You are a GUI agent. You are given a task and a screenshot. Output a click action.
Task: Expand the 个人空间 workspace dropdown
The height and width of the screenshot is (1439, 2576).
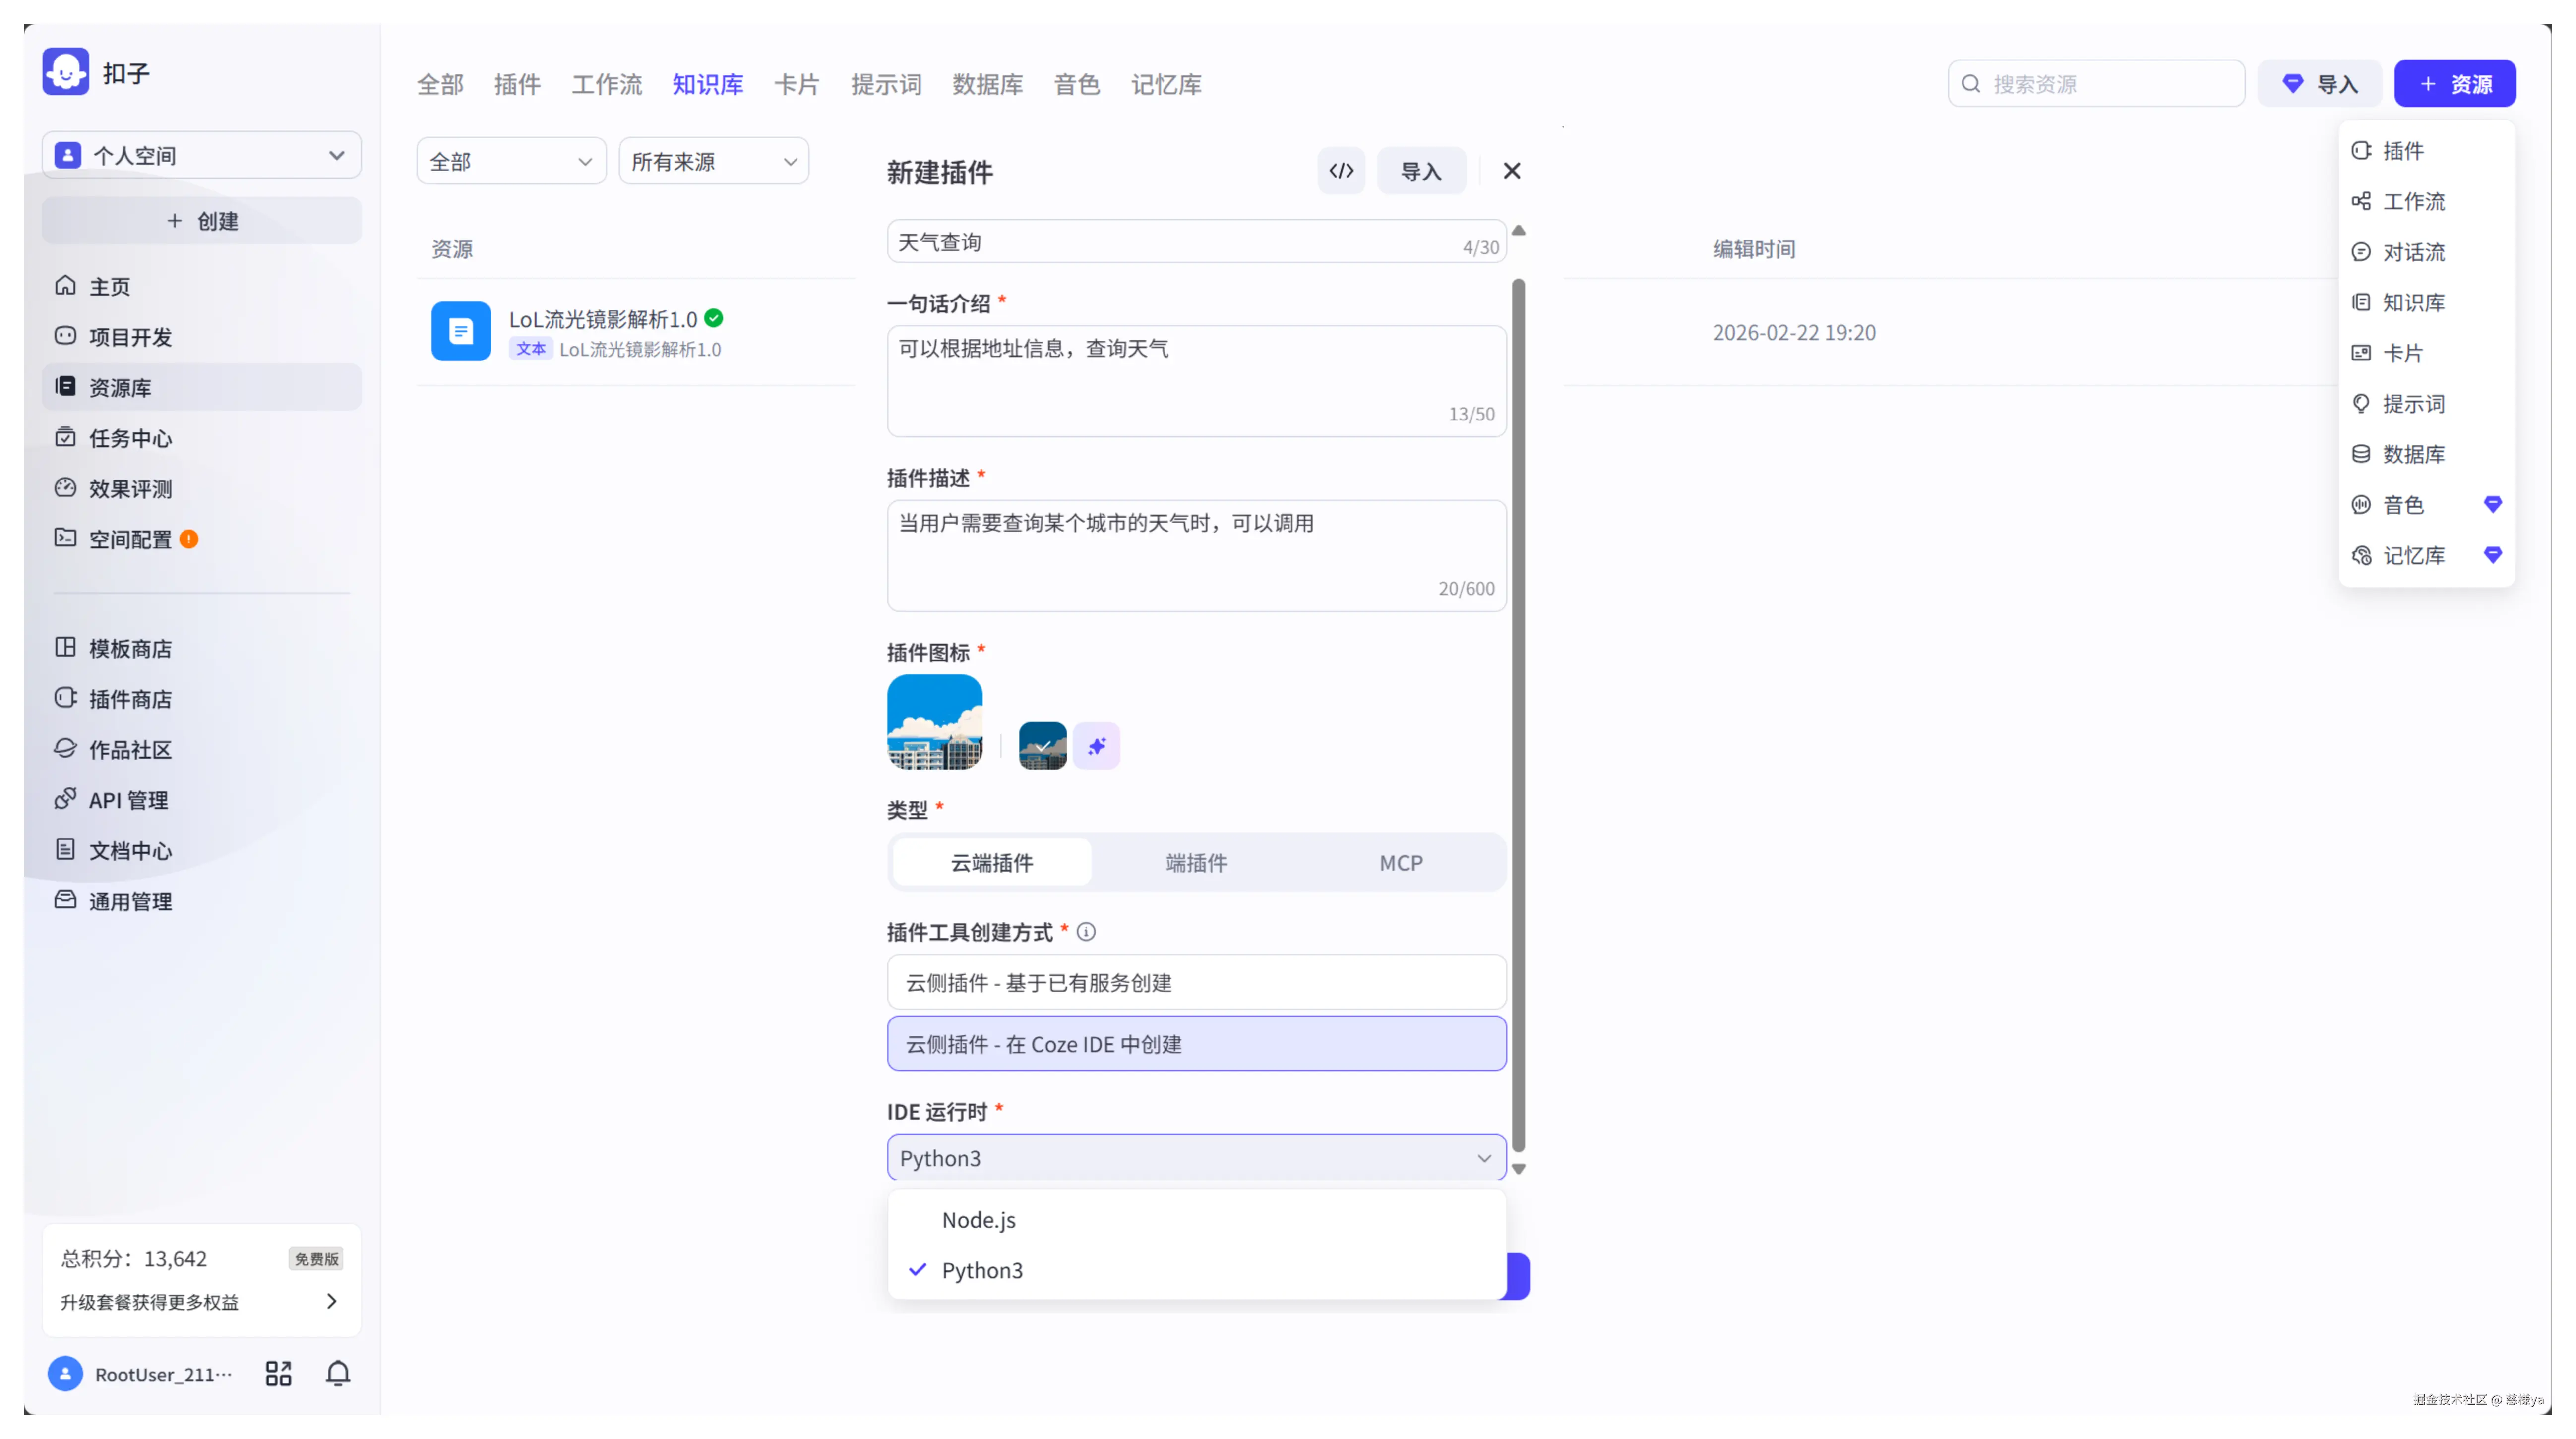(336, 155)
